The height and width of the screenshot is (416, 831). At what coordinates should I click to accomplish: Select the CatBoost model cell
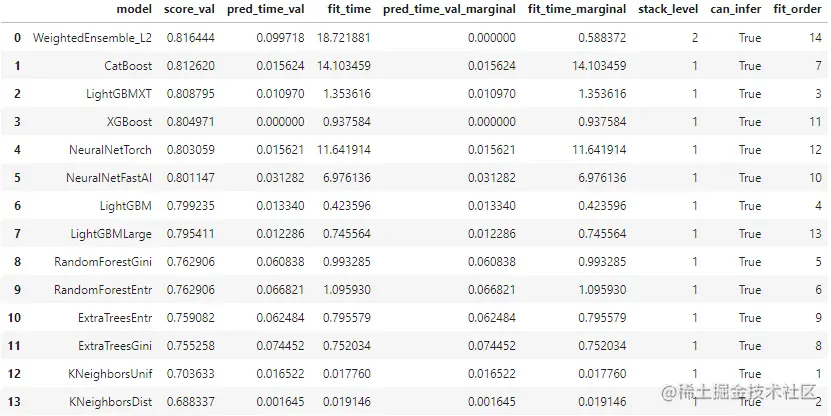click(128, 66)
